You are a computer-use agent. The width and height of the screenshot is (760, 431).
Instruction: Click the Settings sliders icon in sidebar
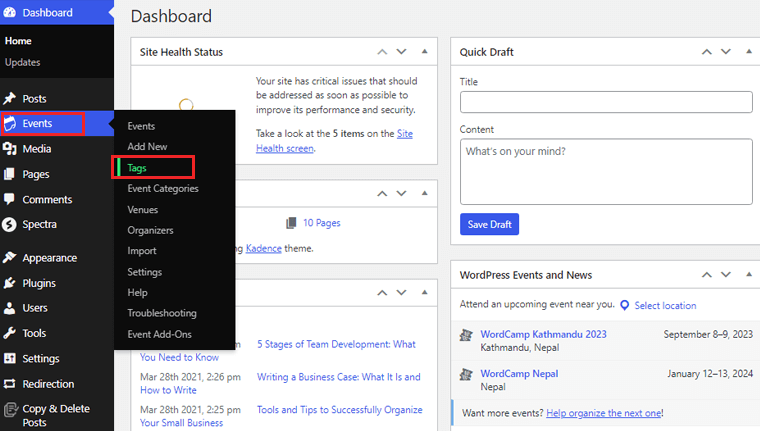pyautogui.click(x=10, y=358)
